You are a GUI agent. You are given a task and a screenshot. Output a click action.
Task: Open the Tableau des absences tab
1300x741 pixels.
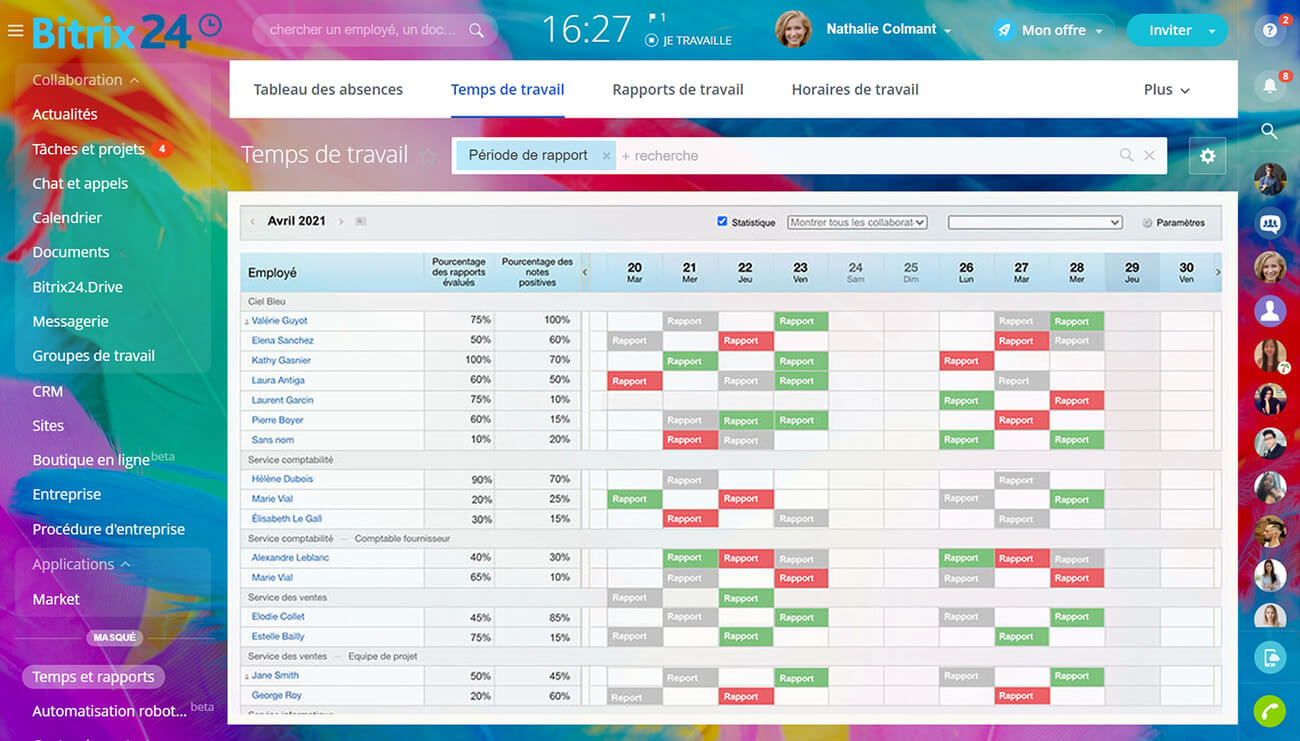(328, 90)
